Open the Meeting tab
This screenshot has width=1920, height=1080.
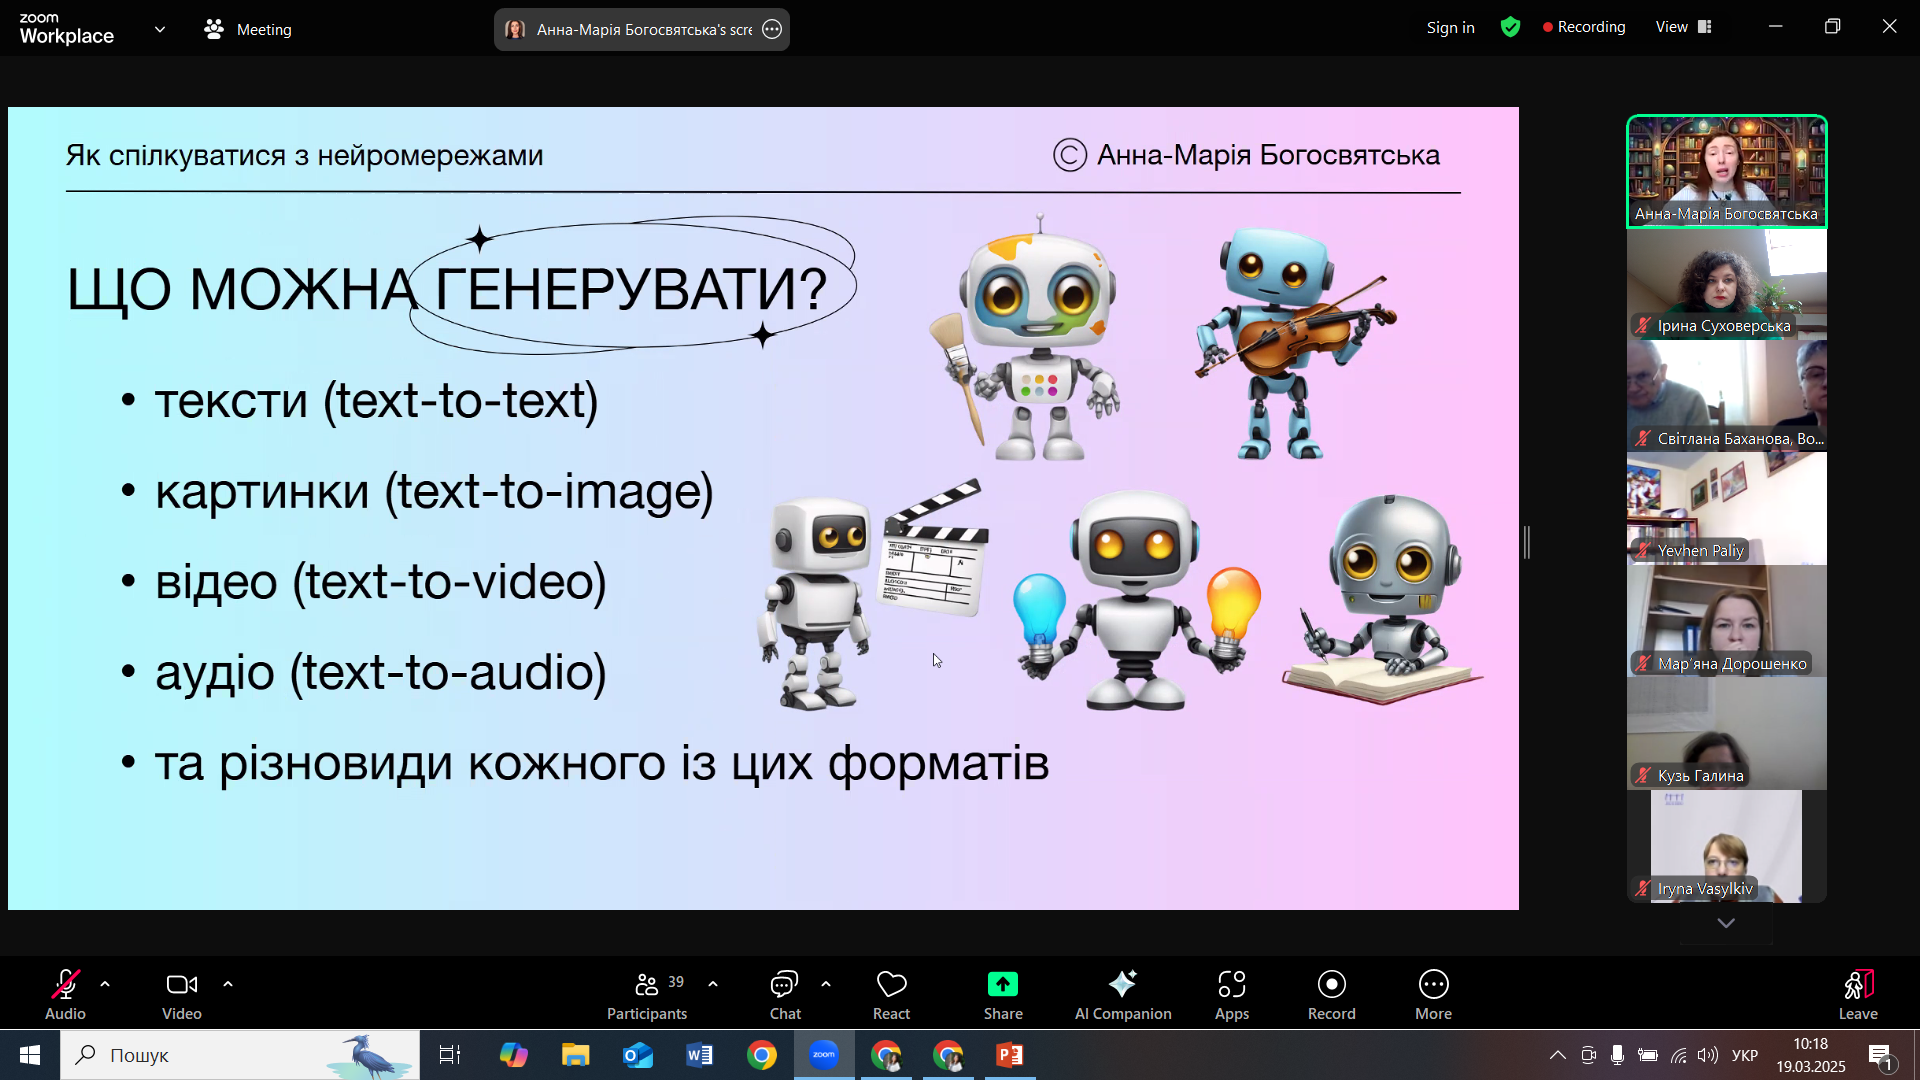tap(248, 30)
